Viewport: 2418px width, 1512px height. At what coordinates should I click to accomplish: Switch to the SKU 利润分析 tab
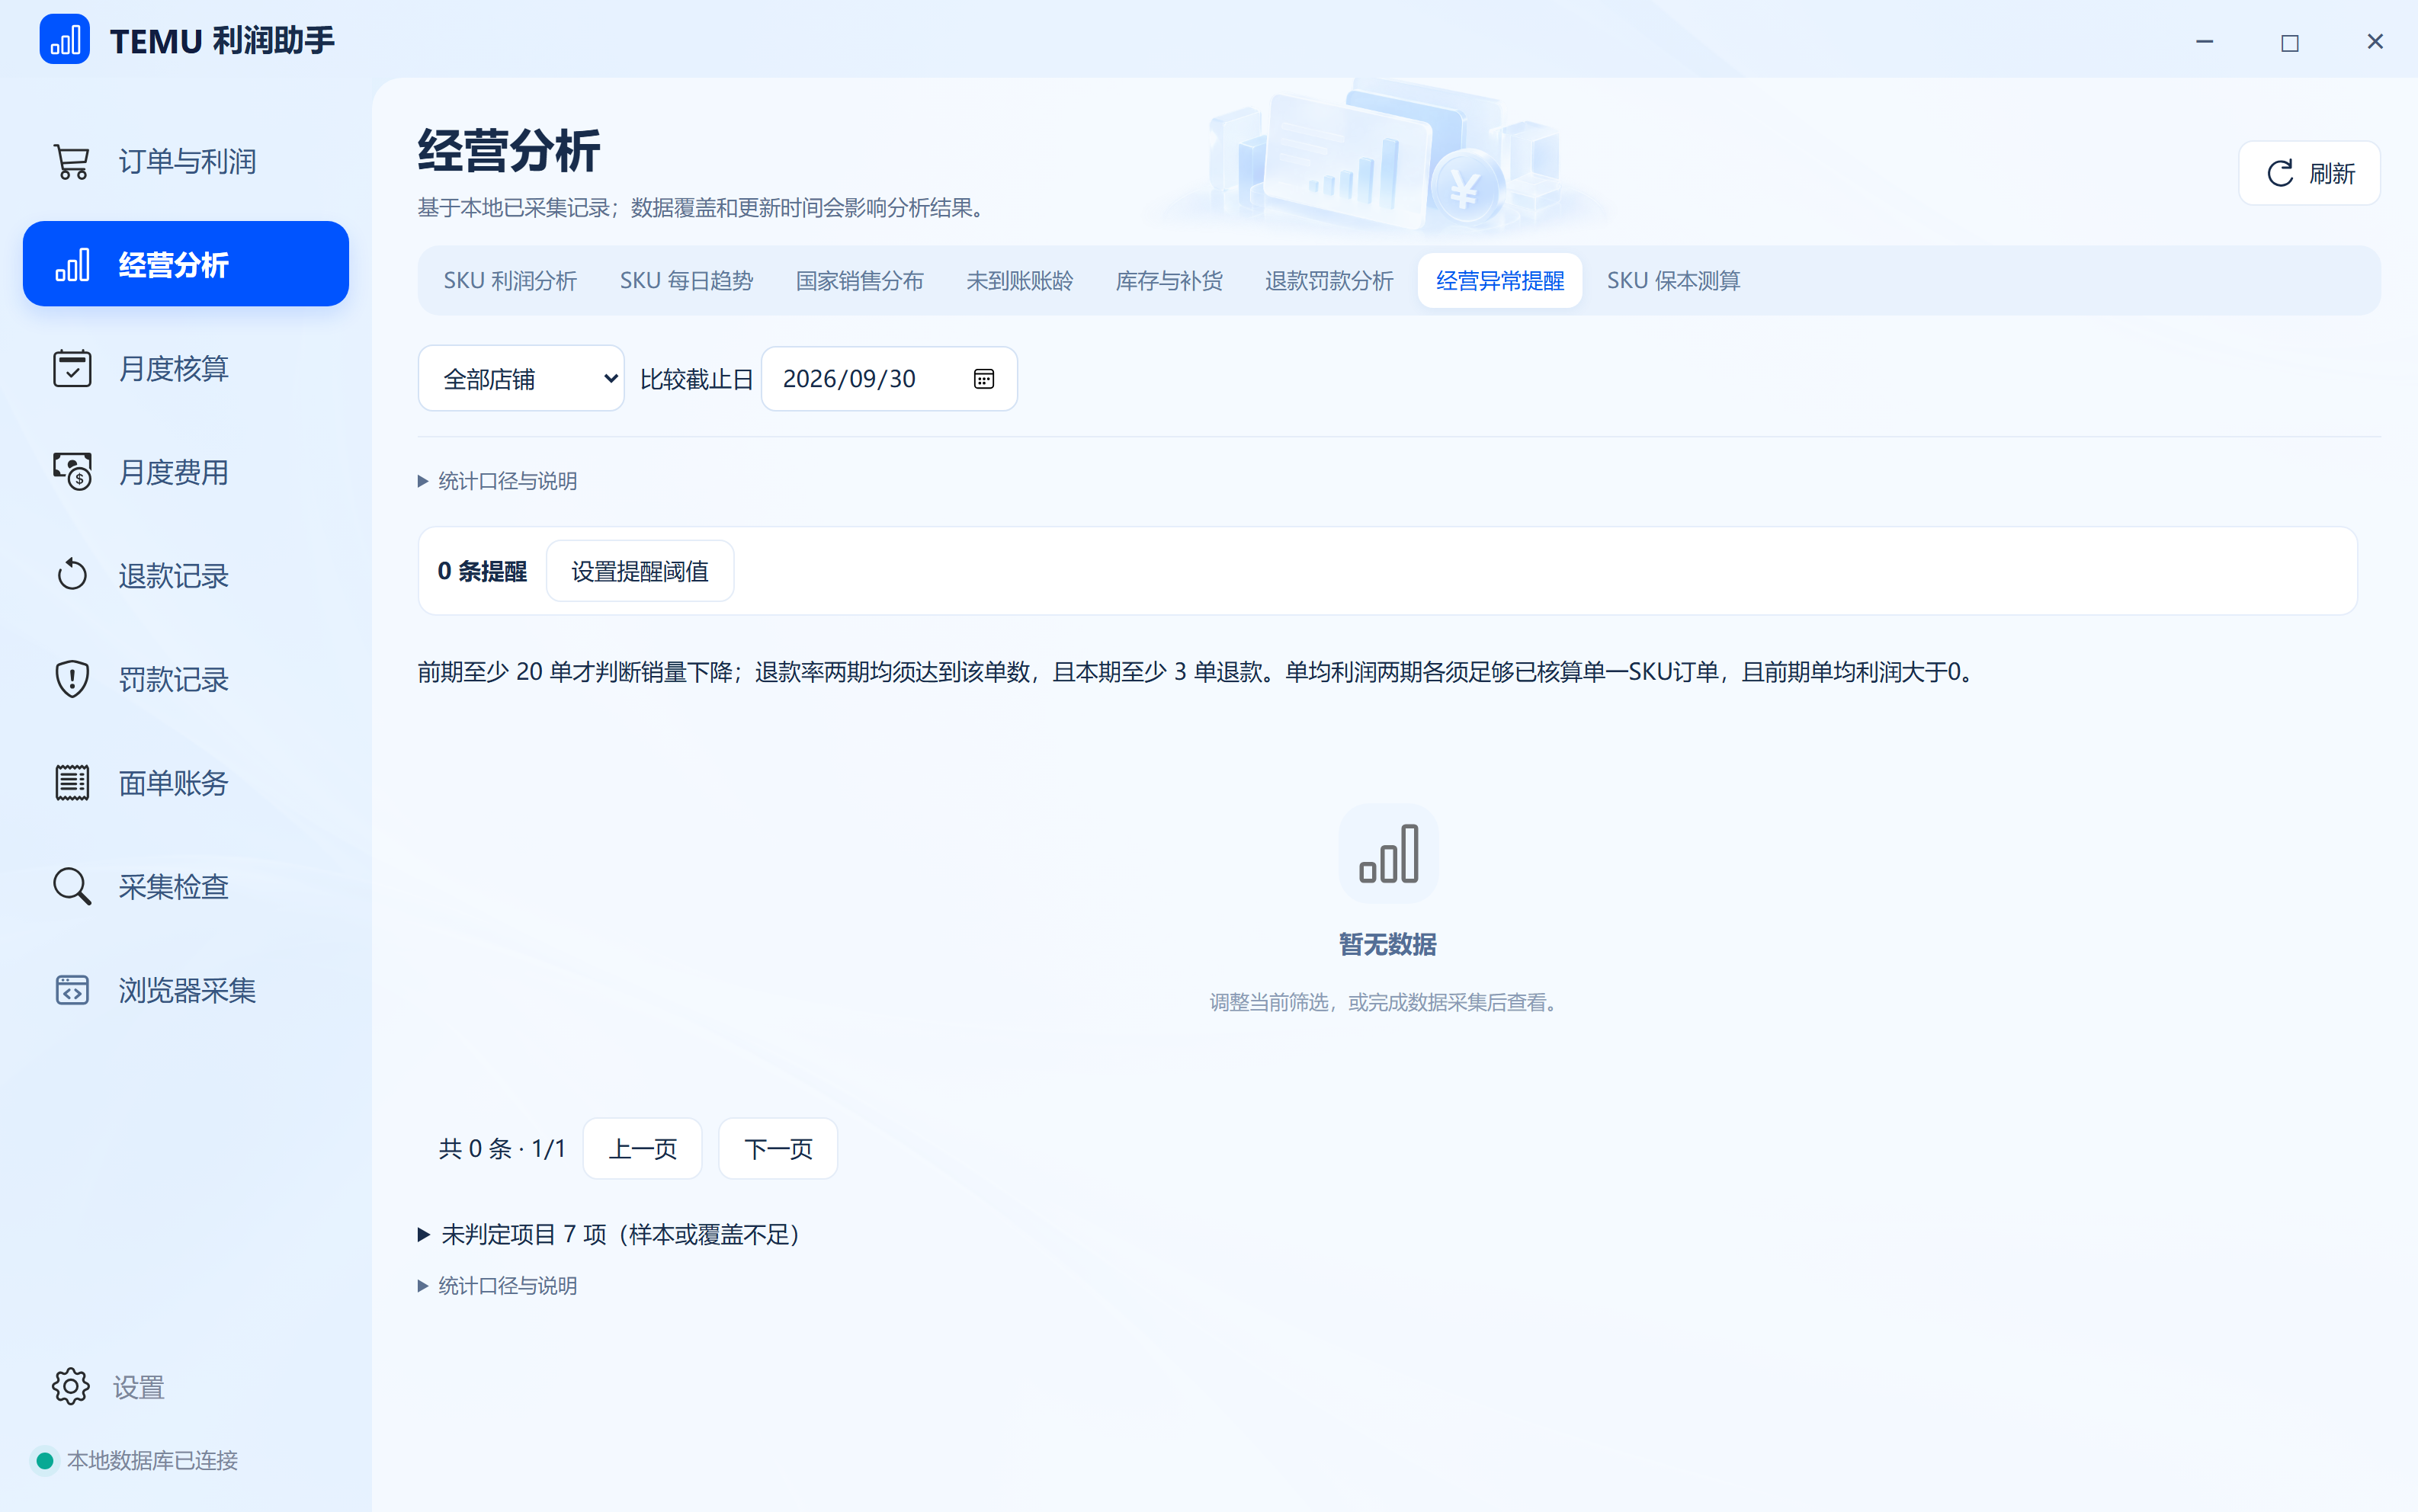click(510, 281)
